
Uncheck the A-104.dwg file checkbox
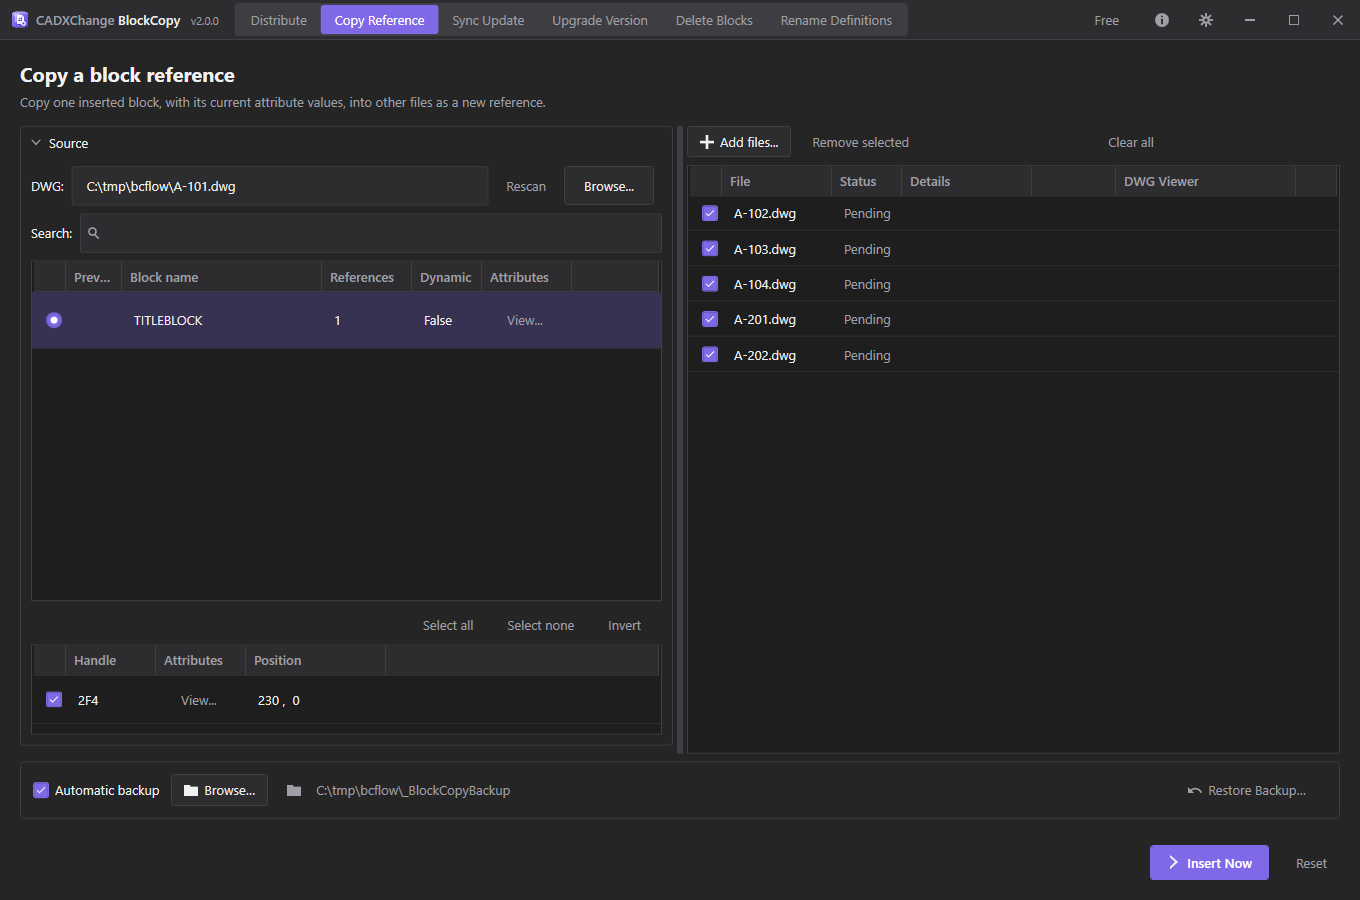click(x=710, y=284)
